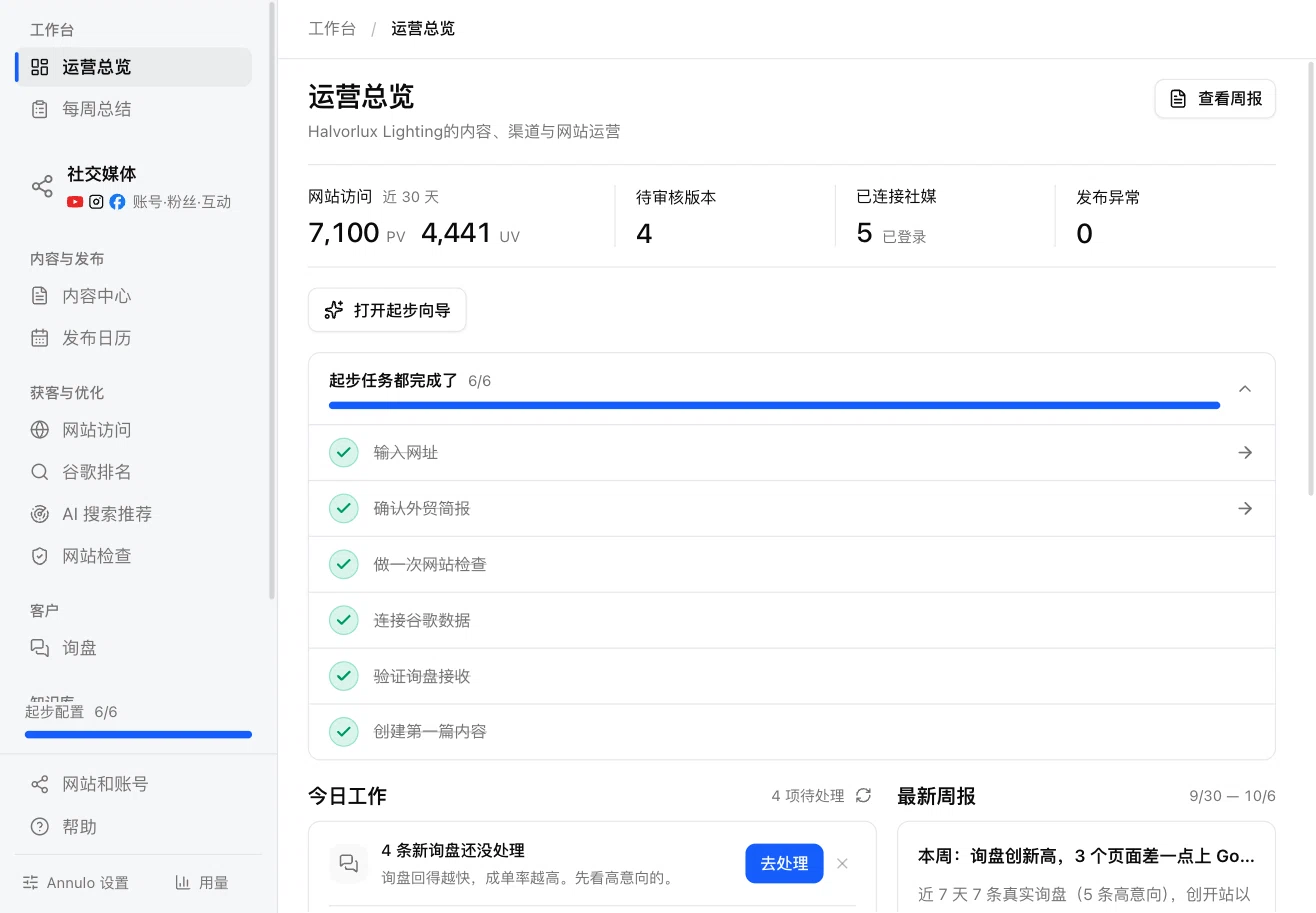The height and width of the screenshot is (913, 1316).
Task: Collapse the 起步任务都完成了 panel
Action: coord(1245,389)
